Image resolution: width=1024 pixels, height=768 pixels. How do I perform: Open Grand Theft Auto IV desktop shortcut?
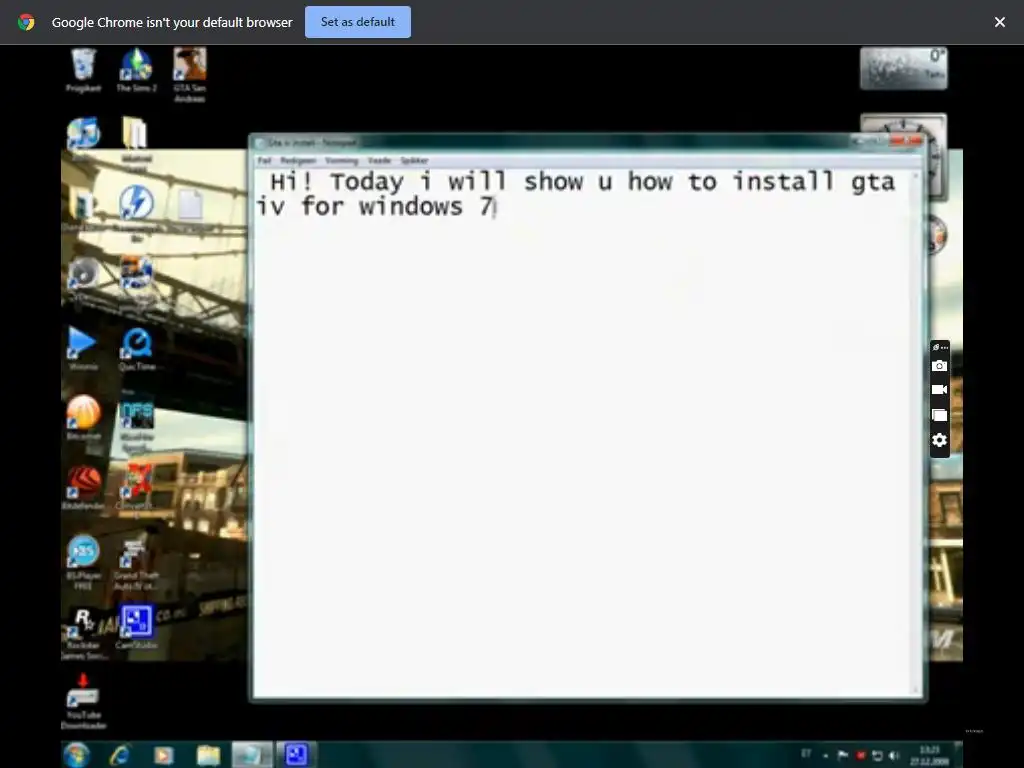click(x=136, y=564)
